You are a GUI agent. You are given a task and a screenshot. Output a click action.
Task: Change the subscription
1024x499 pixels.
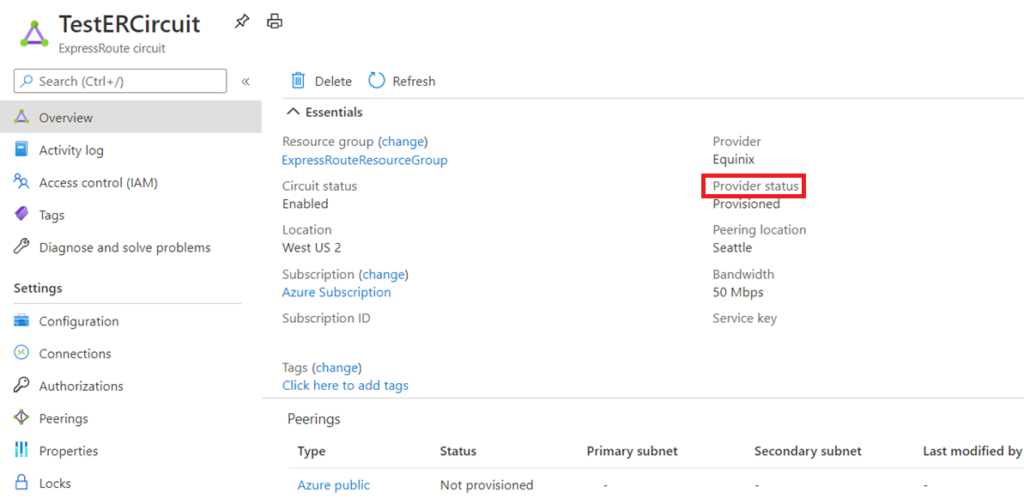(384, 274)
